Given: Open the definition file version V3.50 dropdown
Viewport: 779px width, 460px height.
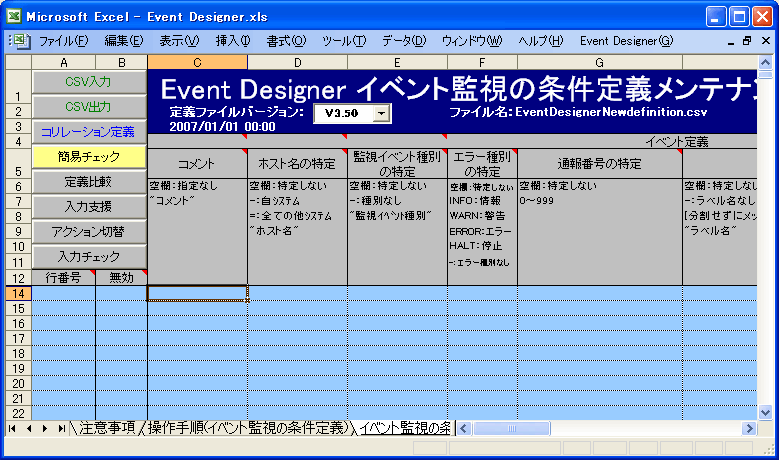Looking at the screenshot, I should (x=382, y=114).
